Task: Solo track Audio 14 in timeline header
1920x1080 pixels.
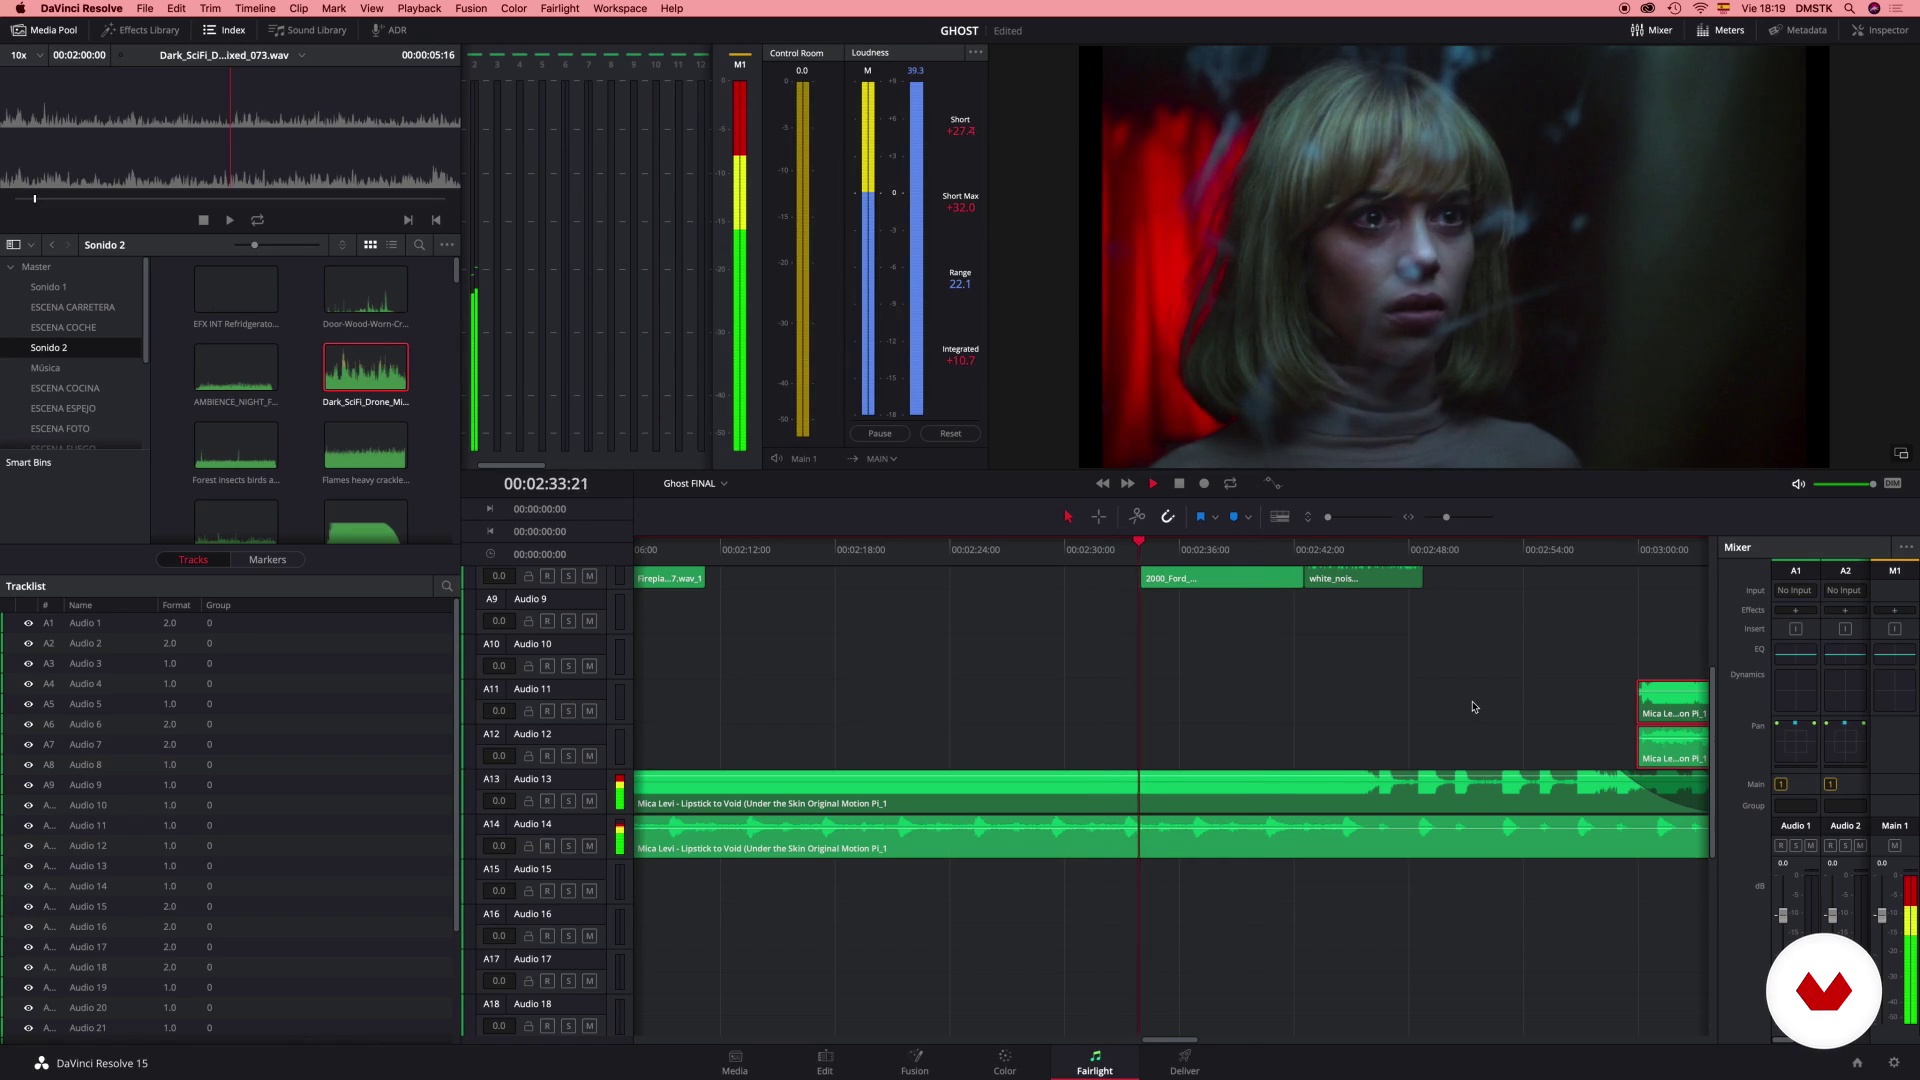Action: point(568,846)
